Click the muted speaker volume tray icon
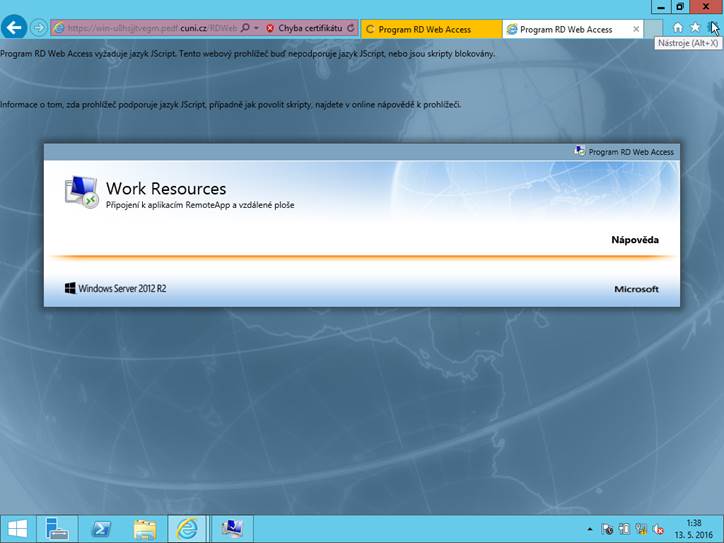The width and height of the screenshot is (724, 543). pos(658,529)
